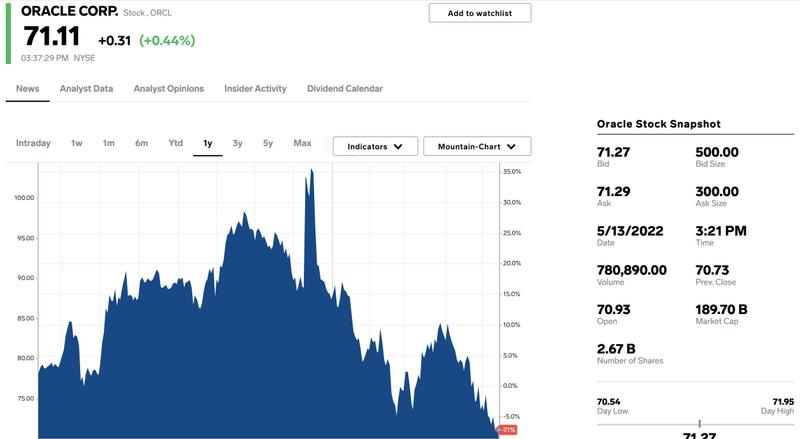Click the Number of Shares value 2.67 B
The image size is (800, 439).
coord(616,349)
